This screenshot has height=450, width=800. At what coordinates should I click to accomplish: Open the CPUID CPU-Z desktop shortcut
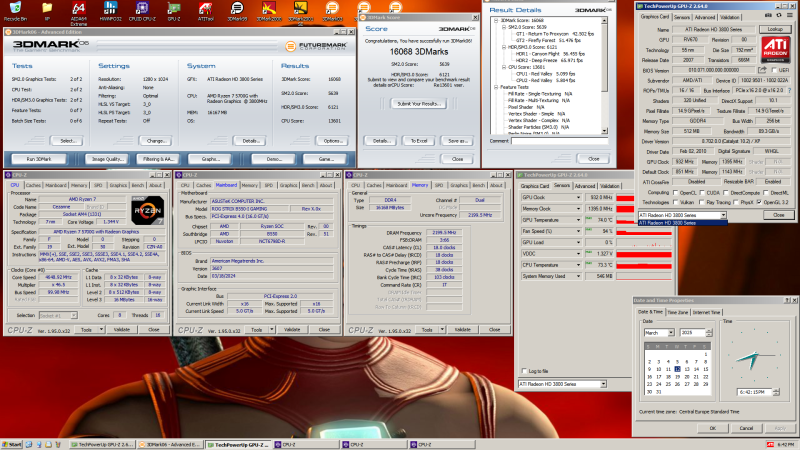click(142, 9)
